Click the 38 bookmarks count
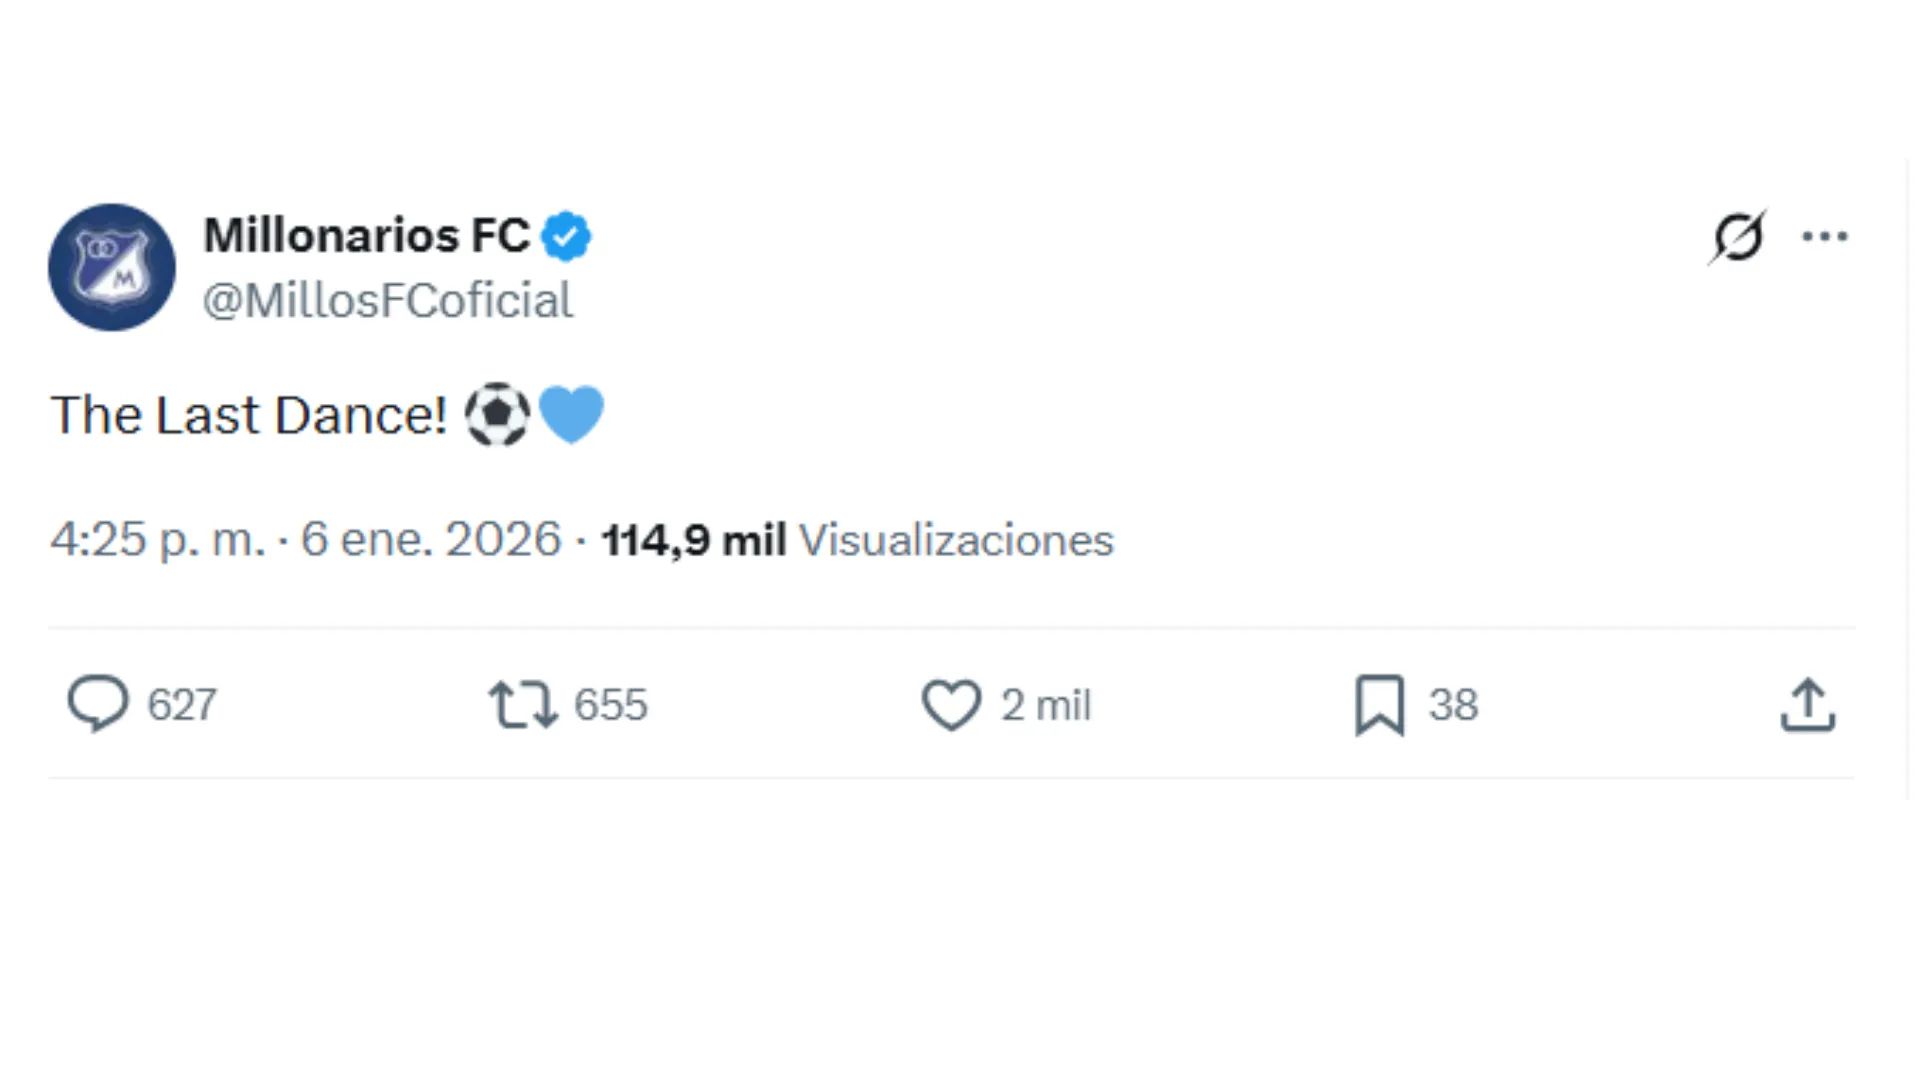1920x1080 pixels. click(x=1452, y=704)
